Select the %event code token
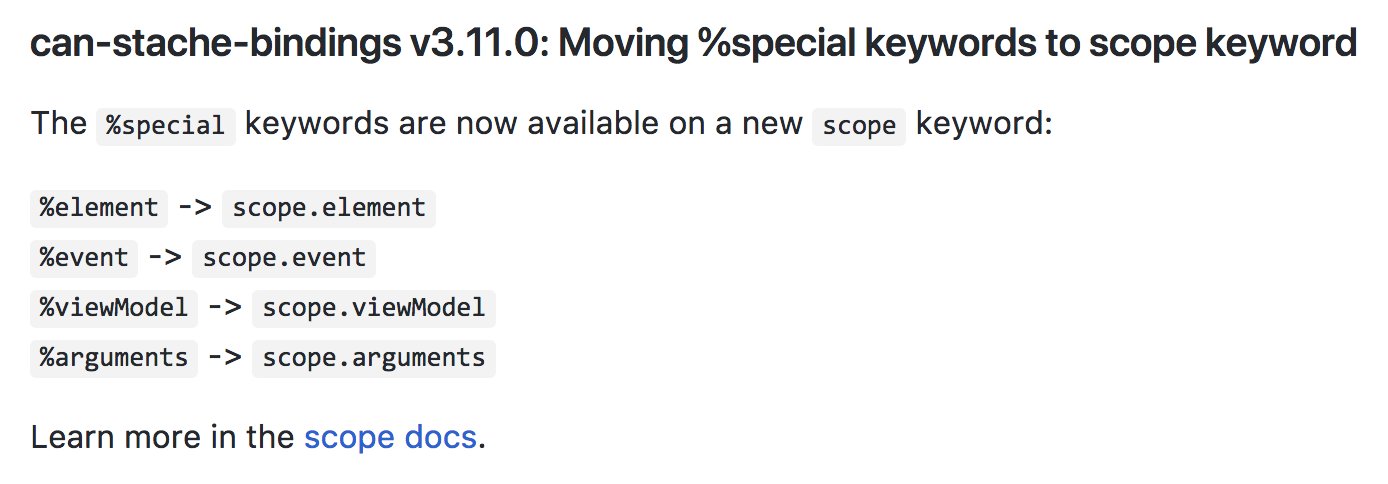This screenshot has height=484, width=1388. coord(84,258)
